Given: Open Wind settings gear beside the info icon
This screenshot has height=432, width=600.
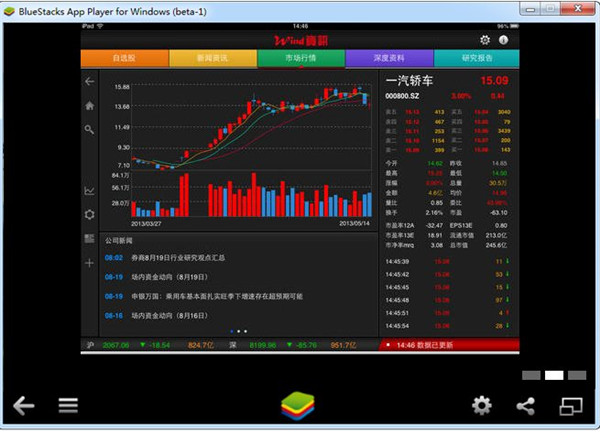Looking at the screenshot, I should click(x=485, y=40).
